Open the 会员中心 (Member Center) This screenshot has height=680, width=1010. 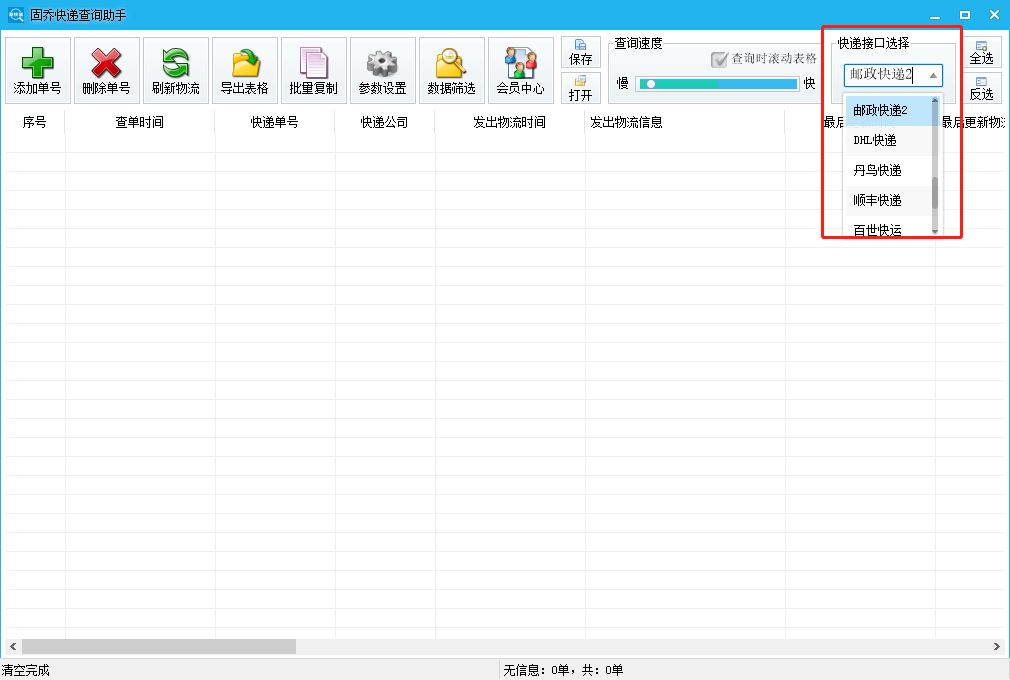520,69
